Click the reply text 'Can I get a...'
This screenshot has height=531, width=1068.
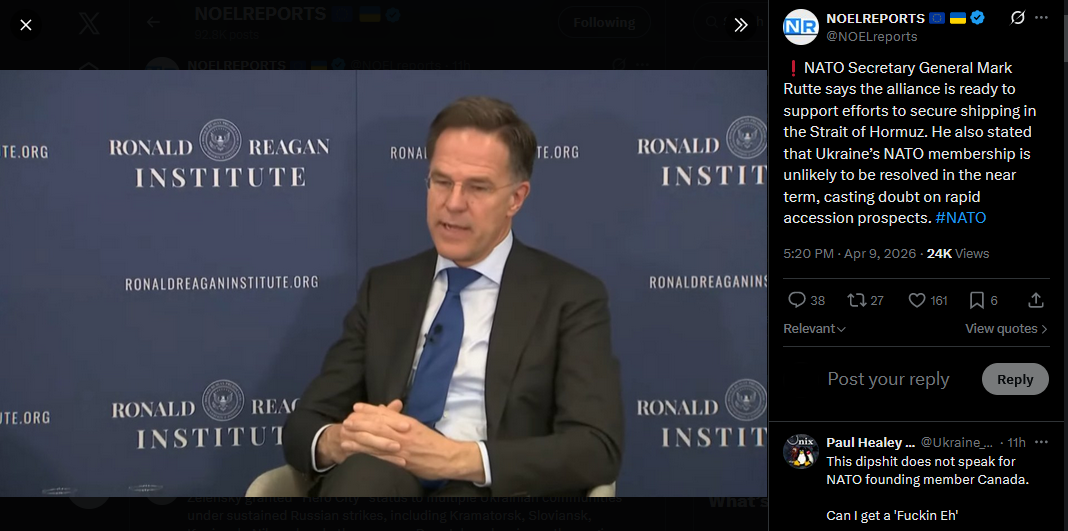tap(892, 516)
